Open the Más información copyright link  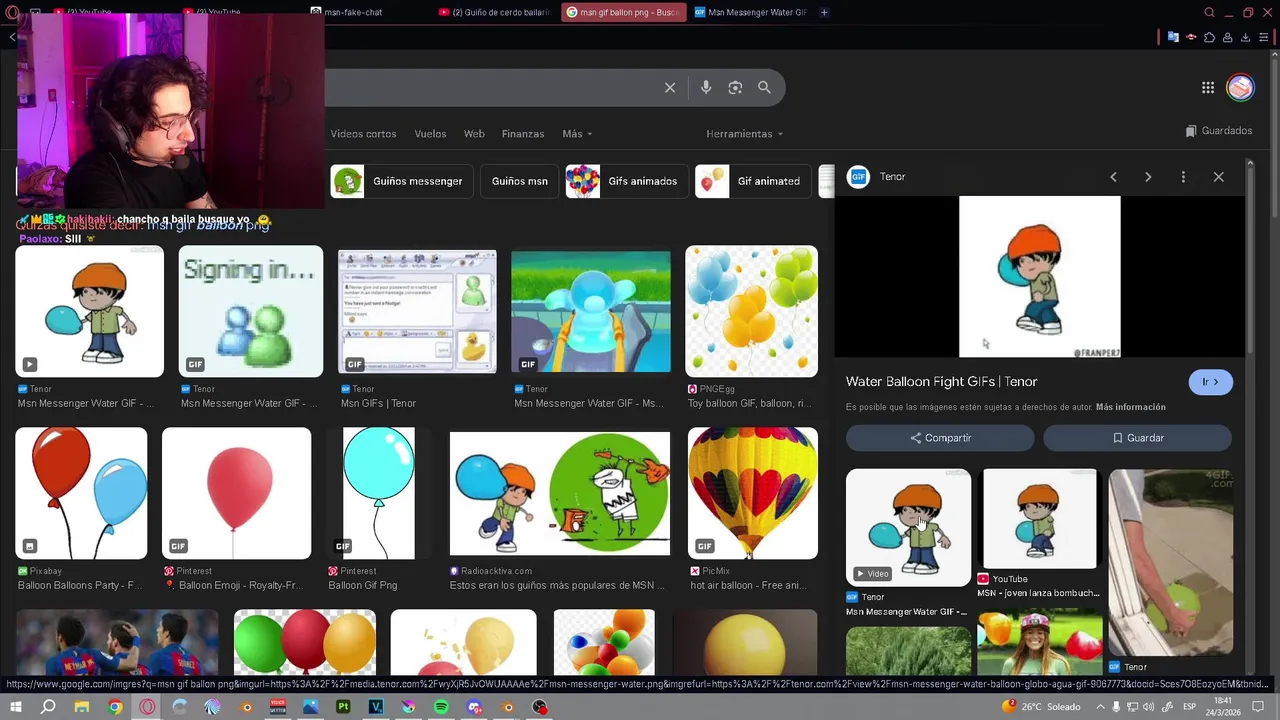1131,407
